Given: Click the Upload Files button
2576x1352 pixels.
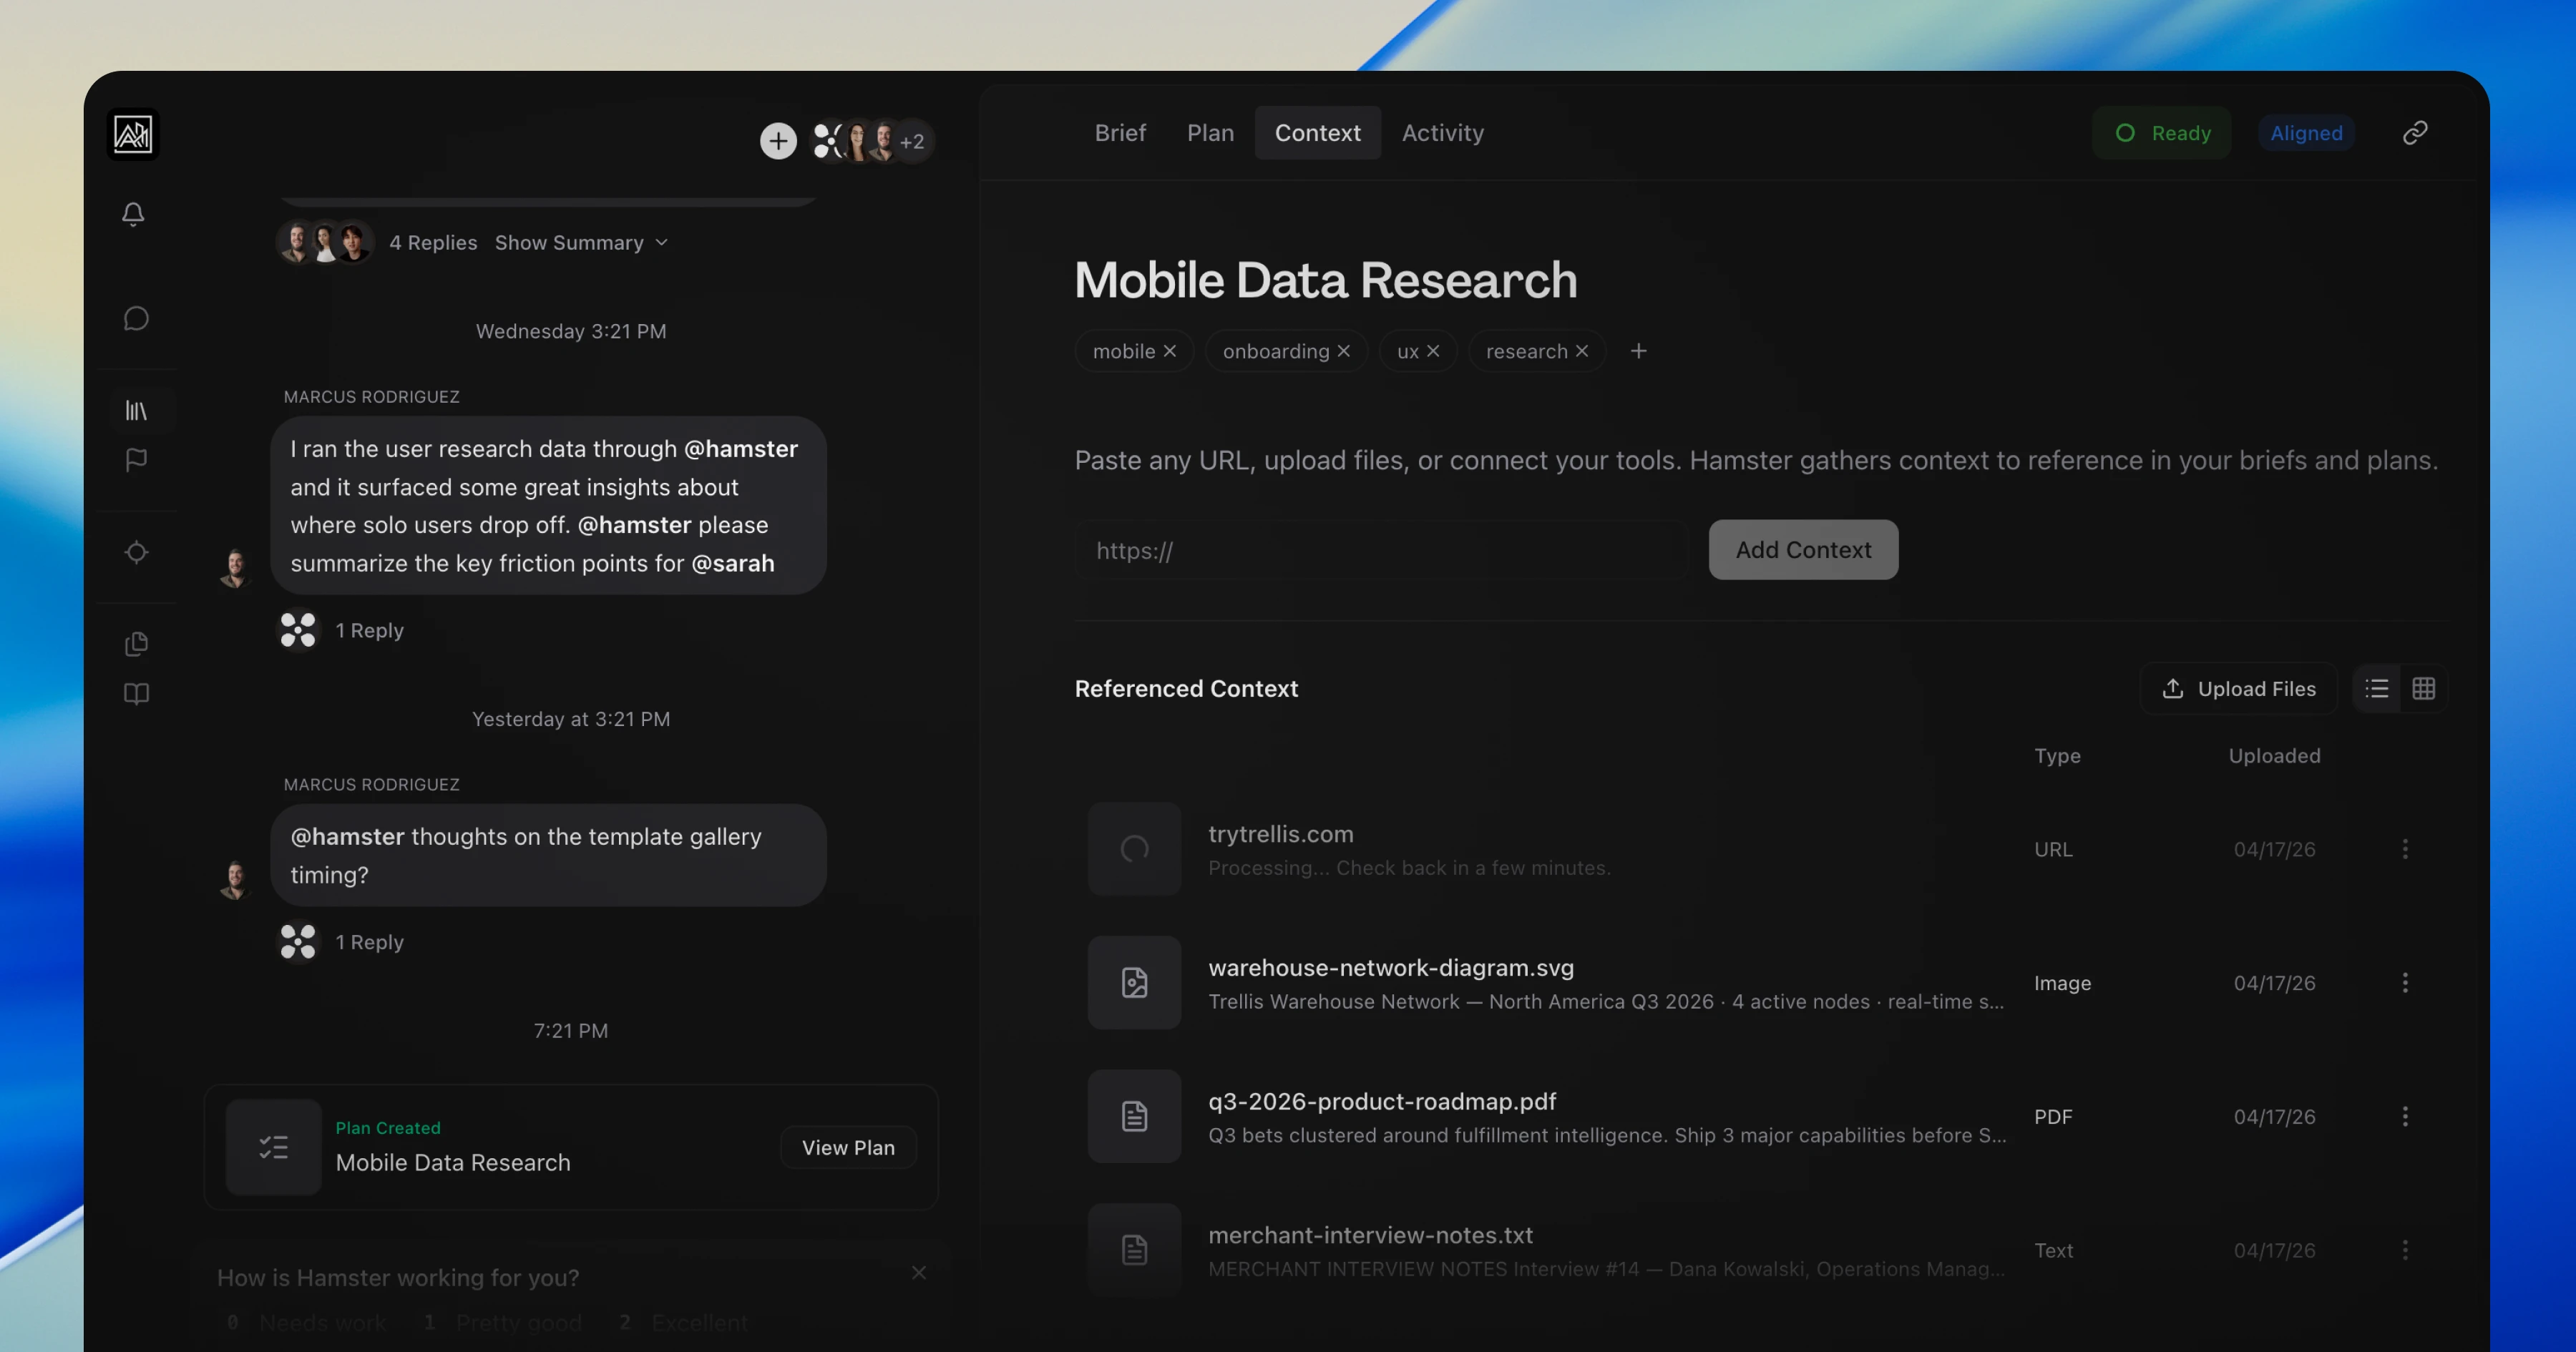Looking at the screenshot, I should pos(2238,688).
